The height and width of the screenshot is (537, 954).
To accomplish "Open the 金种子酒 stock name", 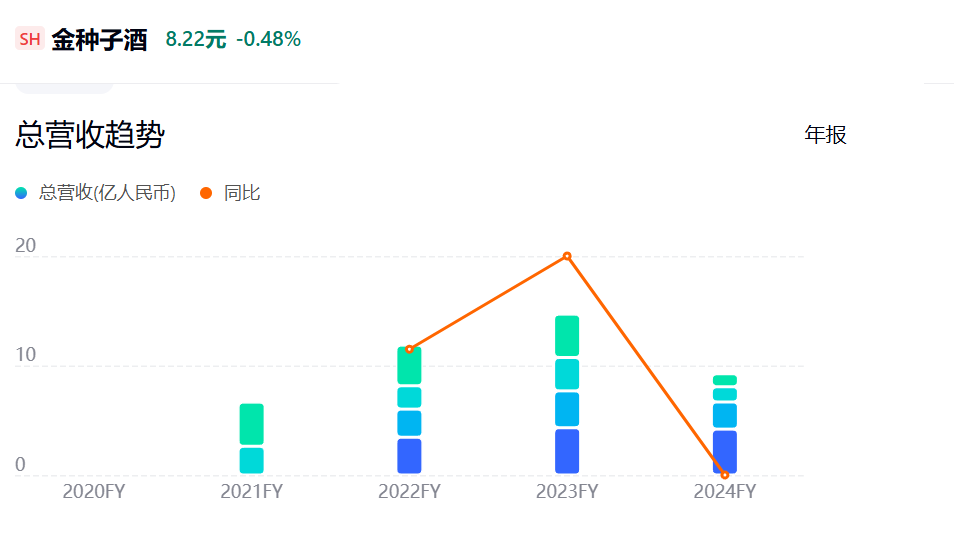I will 99,40.
